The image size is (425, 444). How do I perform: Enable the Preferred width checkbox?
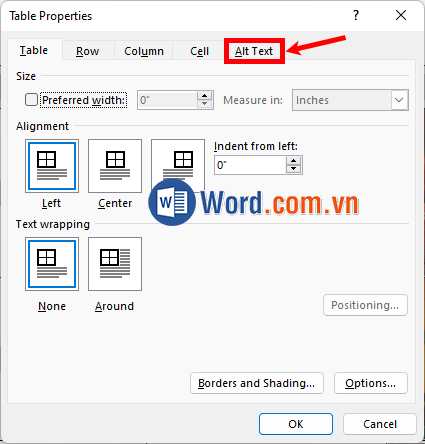tap(31, 100)
